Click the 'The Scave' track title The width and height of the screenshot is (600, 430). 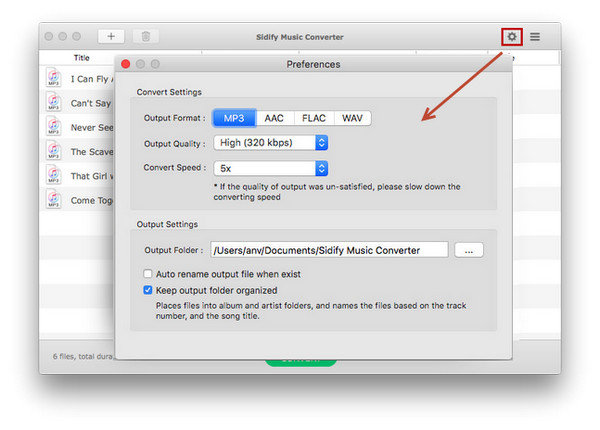92,152
